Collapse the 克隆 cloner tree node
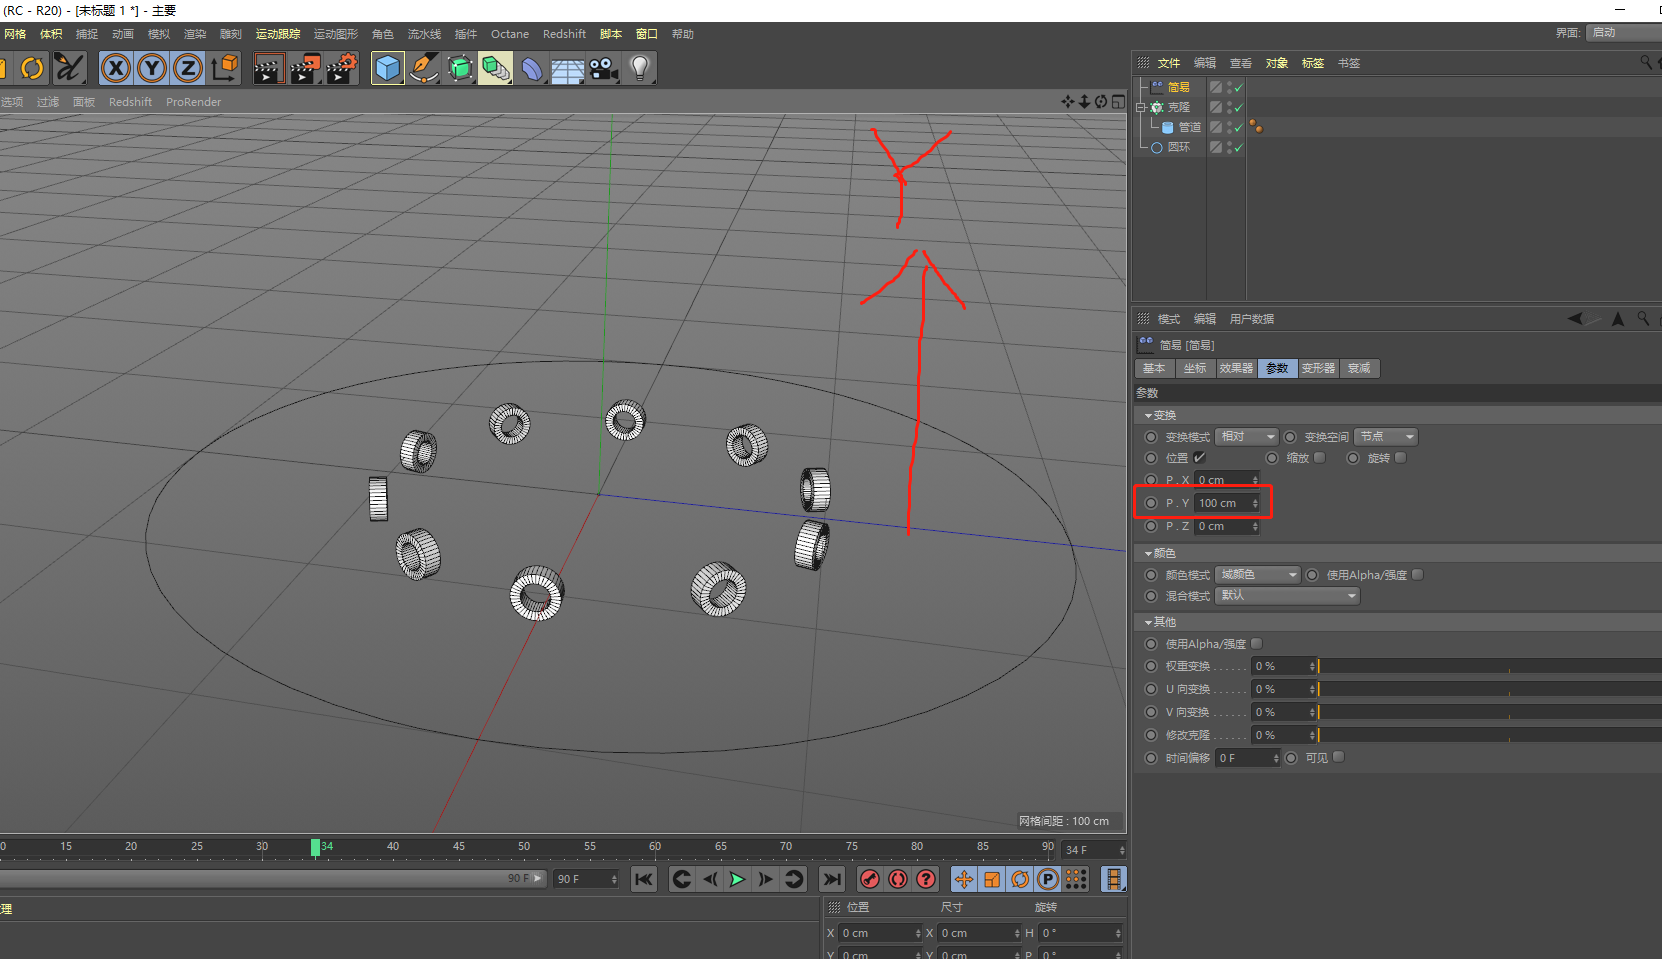The image size is (1662, 959). [x=1141, y=107]
